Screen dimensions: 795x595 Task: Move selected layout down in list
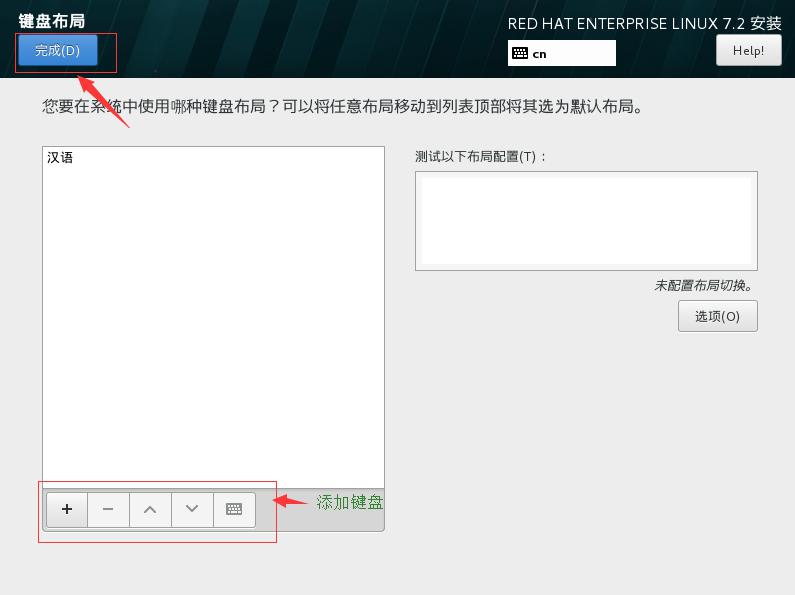192,509
